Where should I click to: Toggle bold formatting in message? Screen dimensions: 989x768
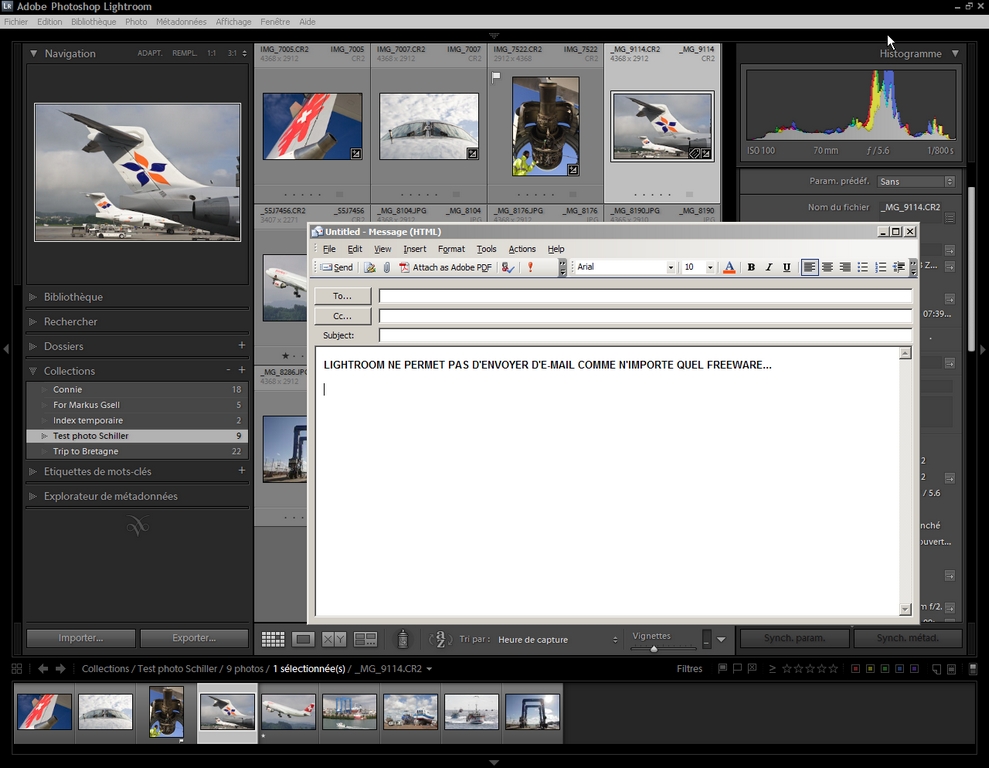pyautogui.click(x=751, y=267)
